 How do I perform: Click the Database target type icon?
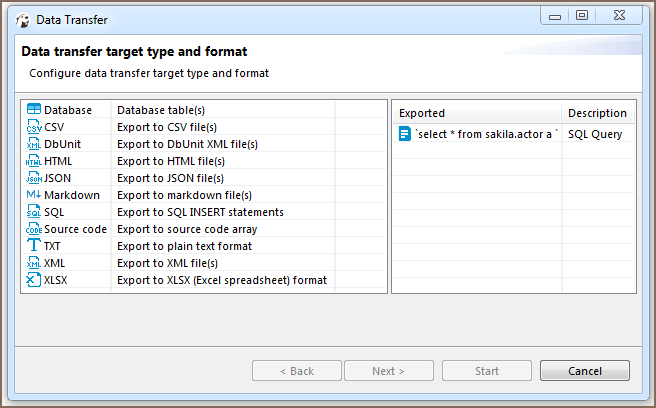(34, 110)
